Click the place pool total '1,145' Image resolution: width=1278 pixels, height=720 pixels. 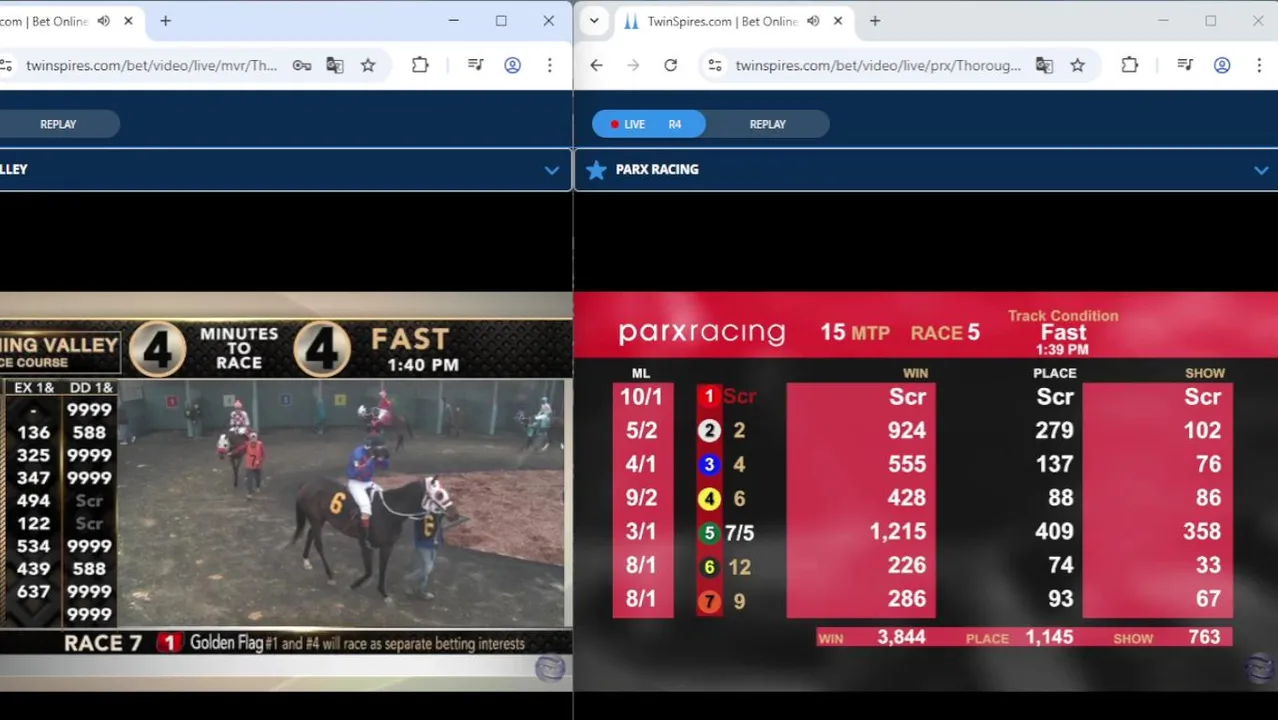tap(1049, 637)
